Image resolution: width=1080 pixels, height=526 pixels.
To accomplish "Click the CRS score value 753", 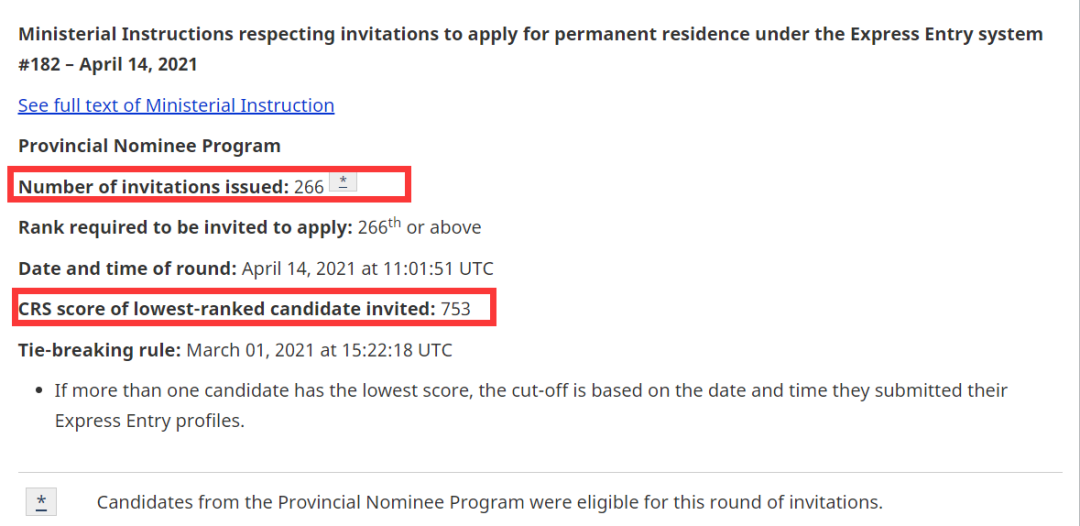I will 456,309.
